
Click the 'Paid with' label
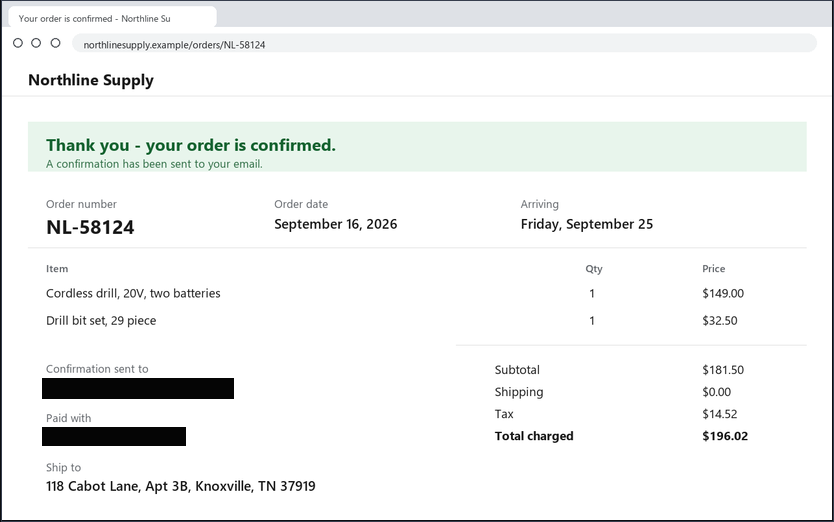coord(68,418)
